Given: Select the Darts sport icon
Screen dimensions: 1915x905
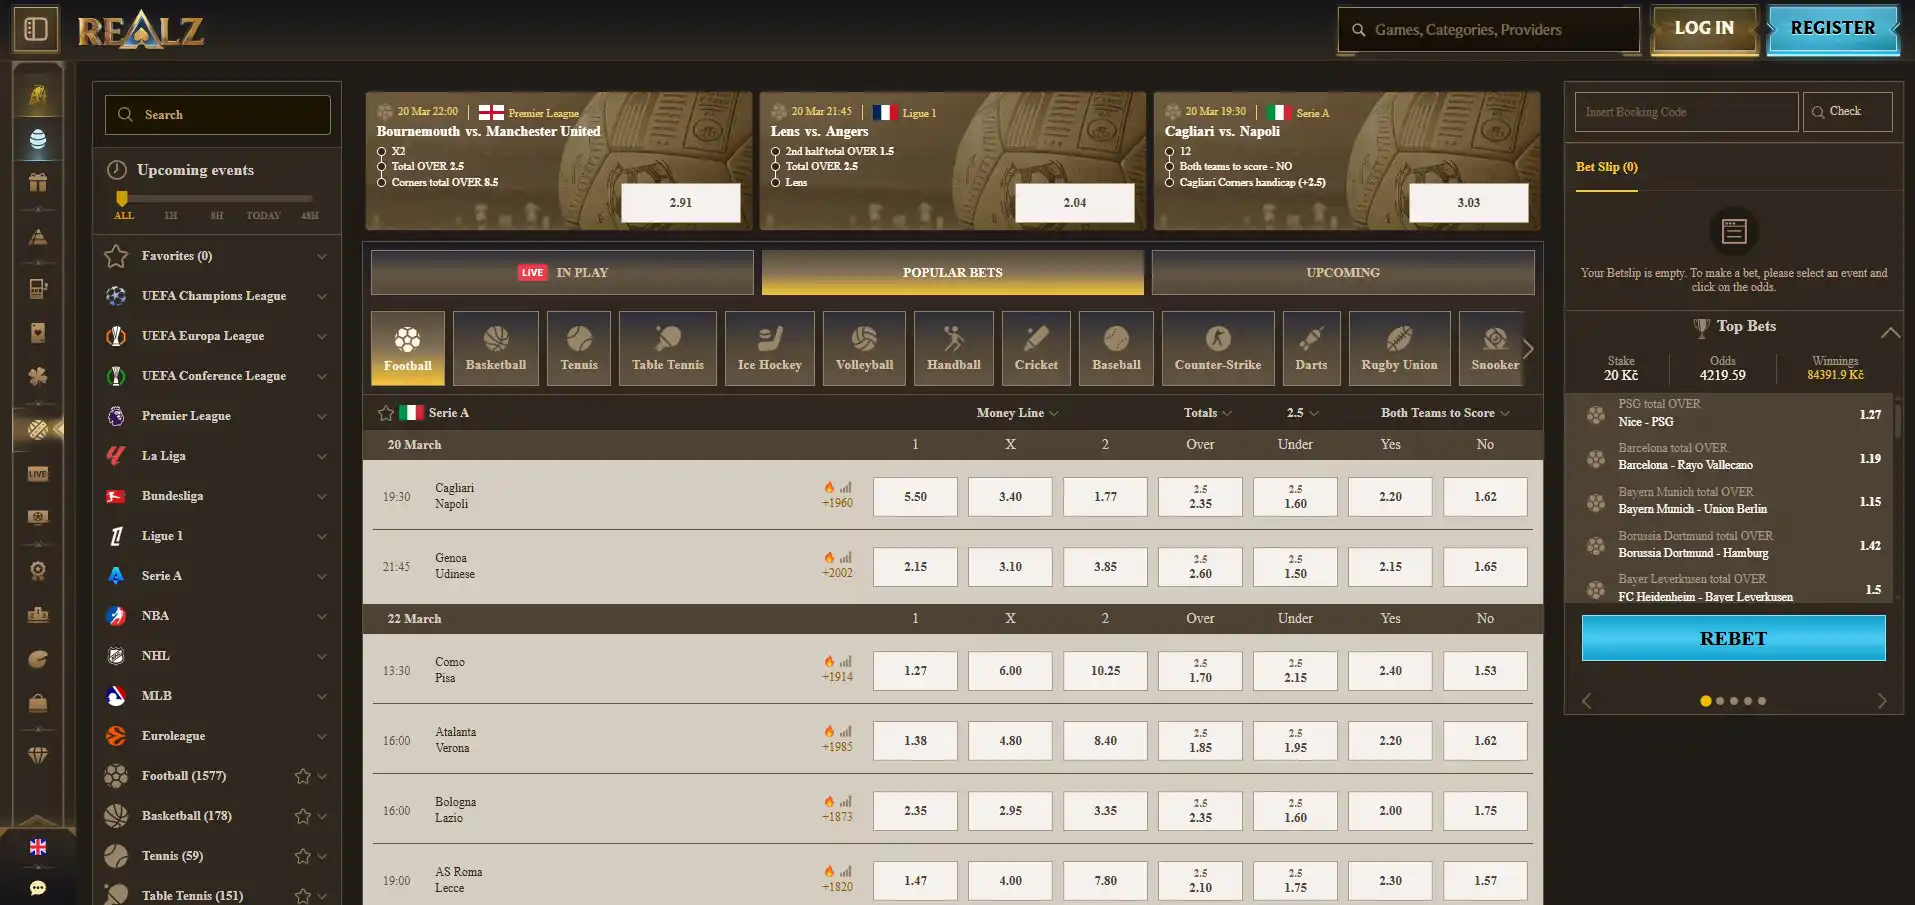Looking at the screenshot, I should point(1312,348).
